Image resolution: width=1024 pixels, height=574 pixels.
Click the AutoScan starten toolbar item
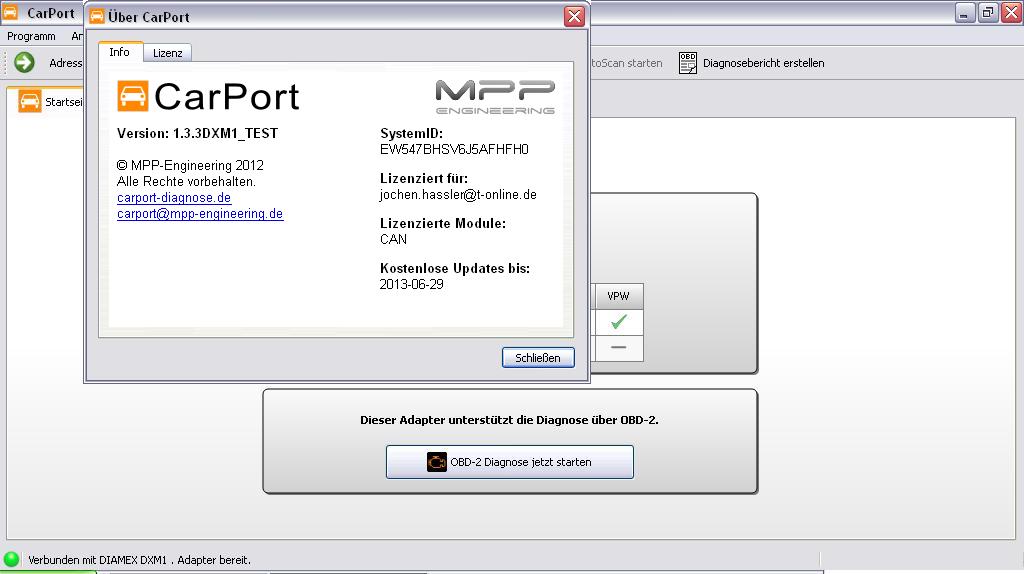pos(627,63)
